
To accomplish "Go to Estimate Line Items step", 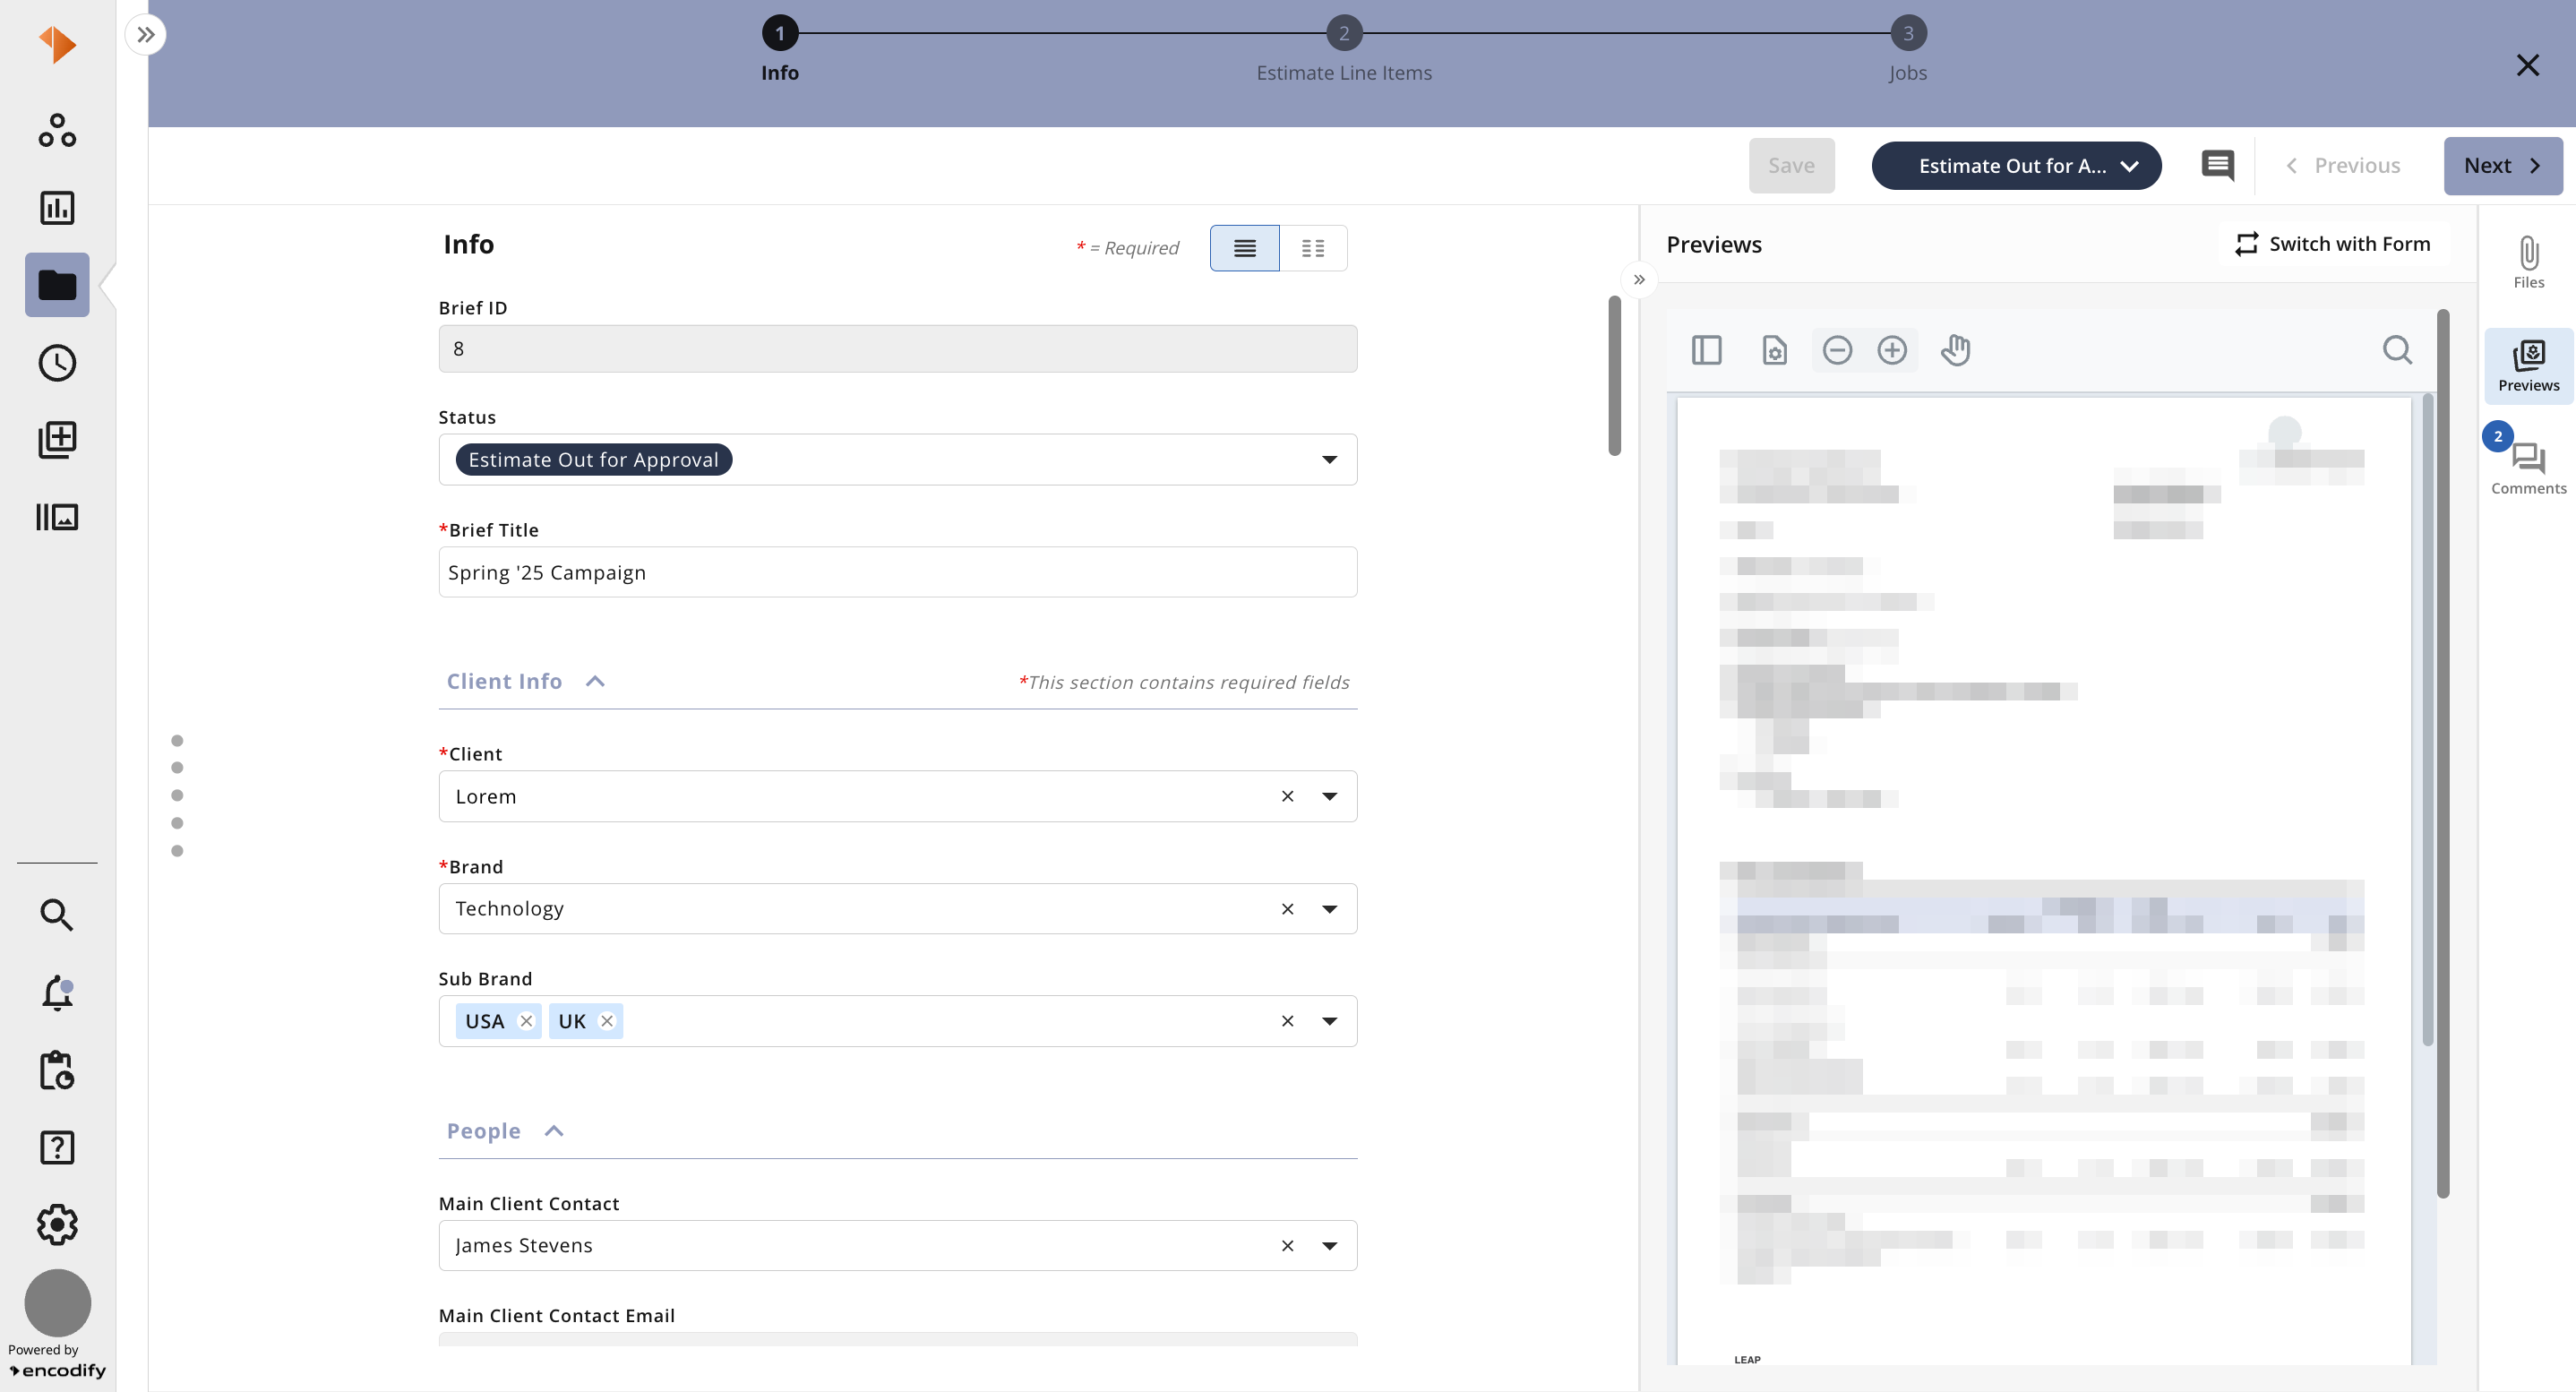I will click(x=1343, y=50).
